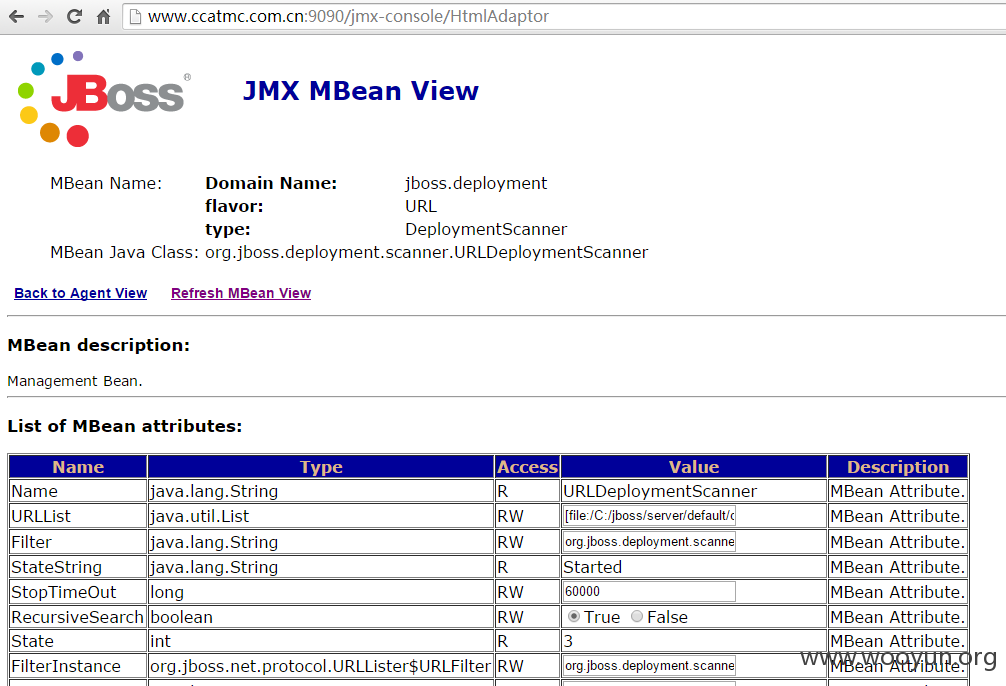This screenshot has width=1006, height=686.
Task: Click the JMX MBean View heading
Action: 361,91
